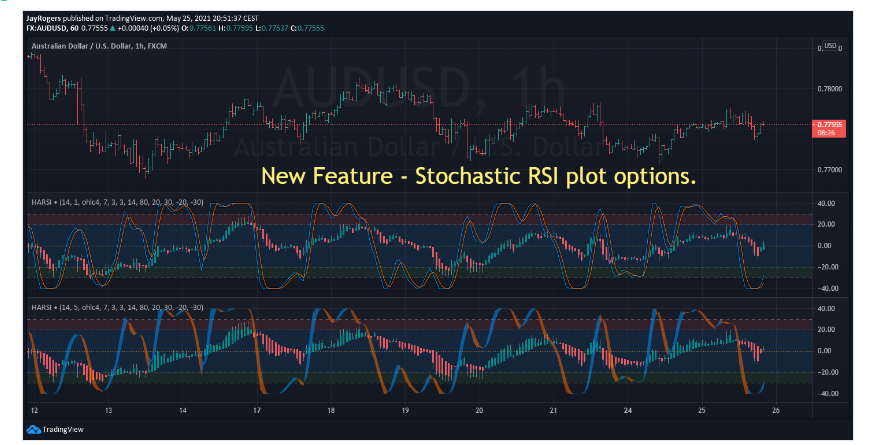Click the annotation 'New Feature - Stochastic RSI plot options.'
Viewport: 877px width, 445px height.
tap(479, 176)
